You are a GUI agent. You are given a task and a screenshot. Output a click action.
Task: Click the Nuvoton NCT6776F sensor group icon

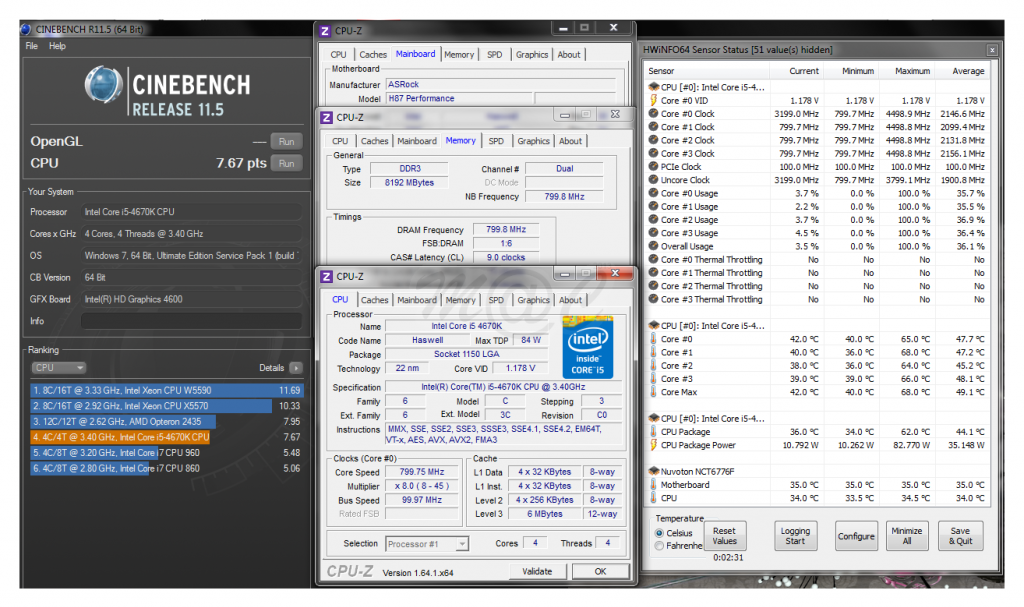click(653, 471)
